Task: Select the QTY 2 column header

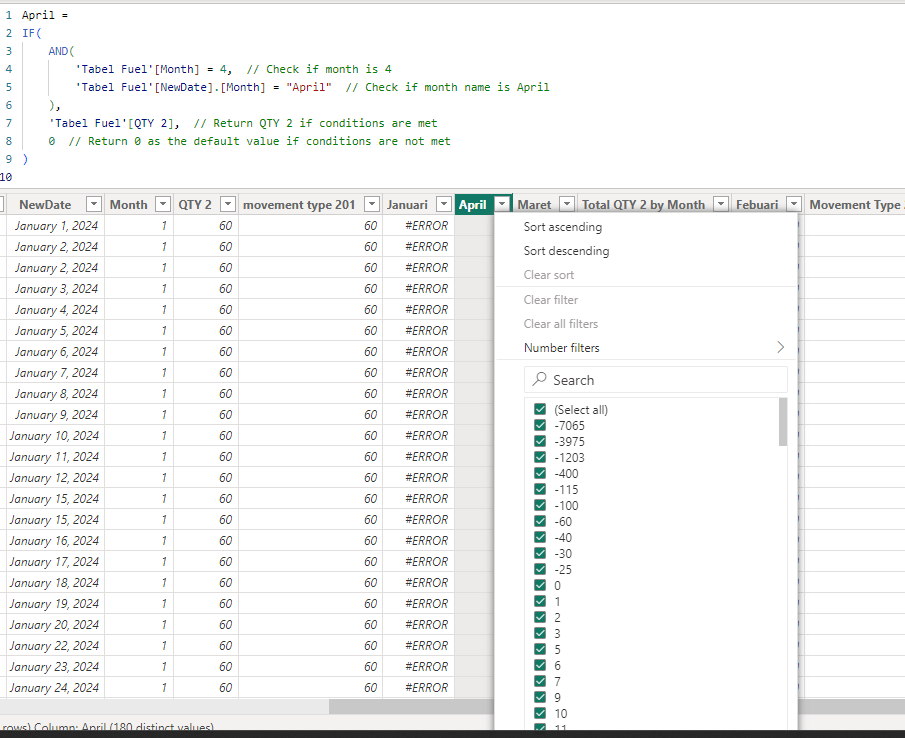Action: pyautogui.click(x=195, y=205)
